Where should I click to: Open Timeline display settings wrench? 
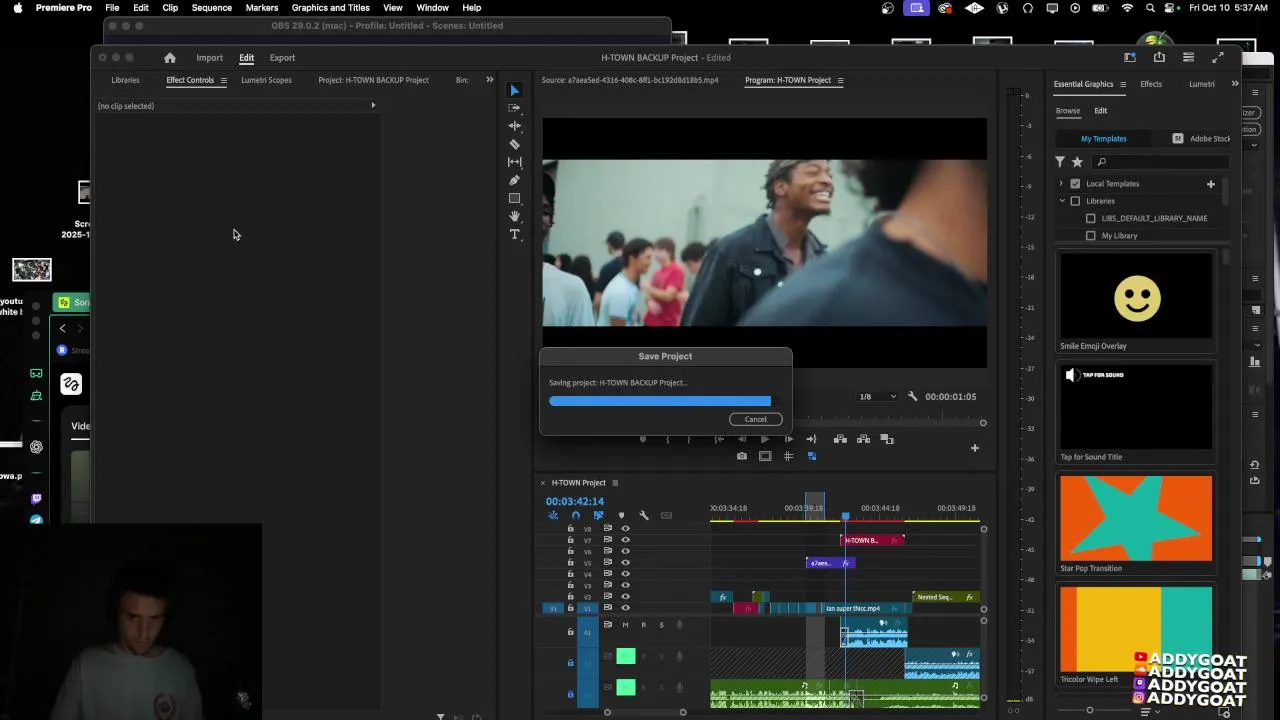pos(644,516)
